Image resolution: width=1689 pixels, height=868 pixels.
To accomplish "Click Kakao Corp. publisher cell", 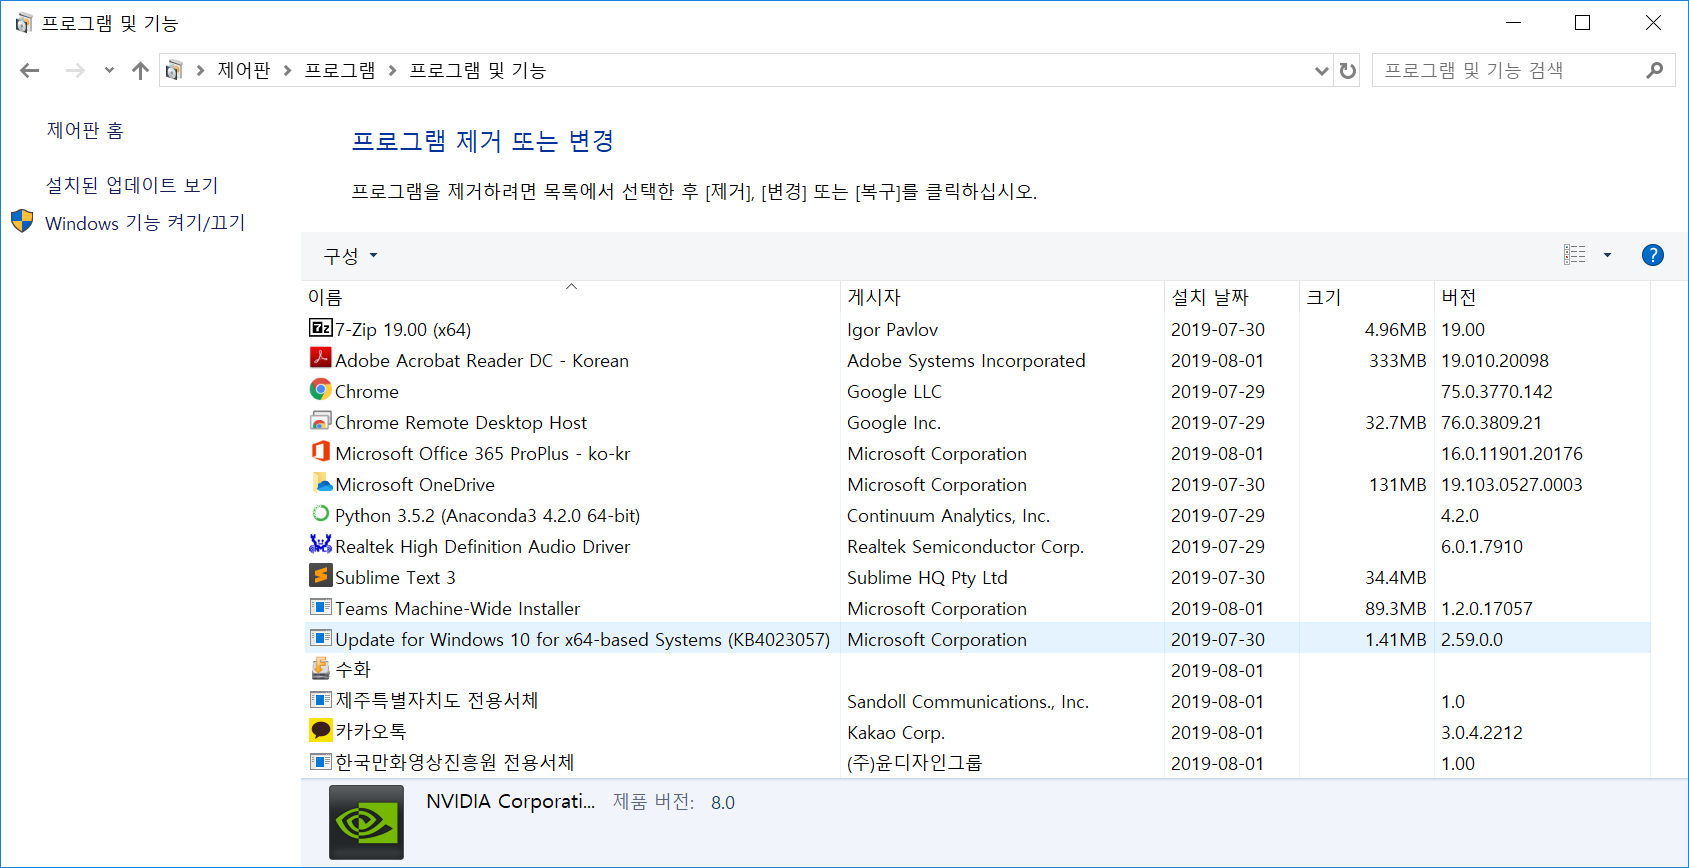I will pos(896,732).
